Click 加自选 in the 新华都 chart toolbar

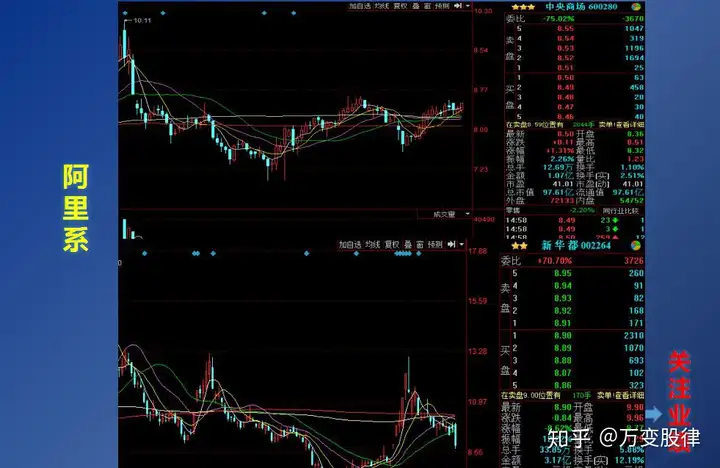350,245
